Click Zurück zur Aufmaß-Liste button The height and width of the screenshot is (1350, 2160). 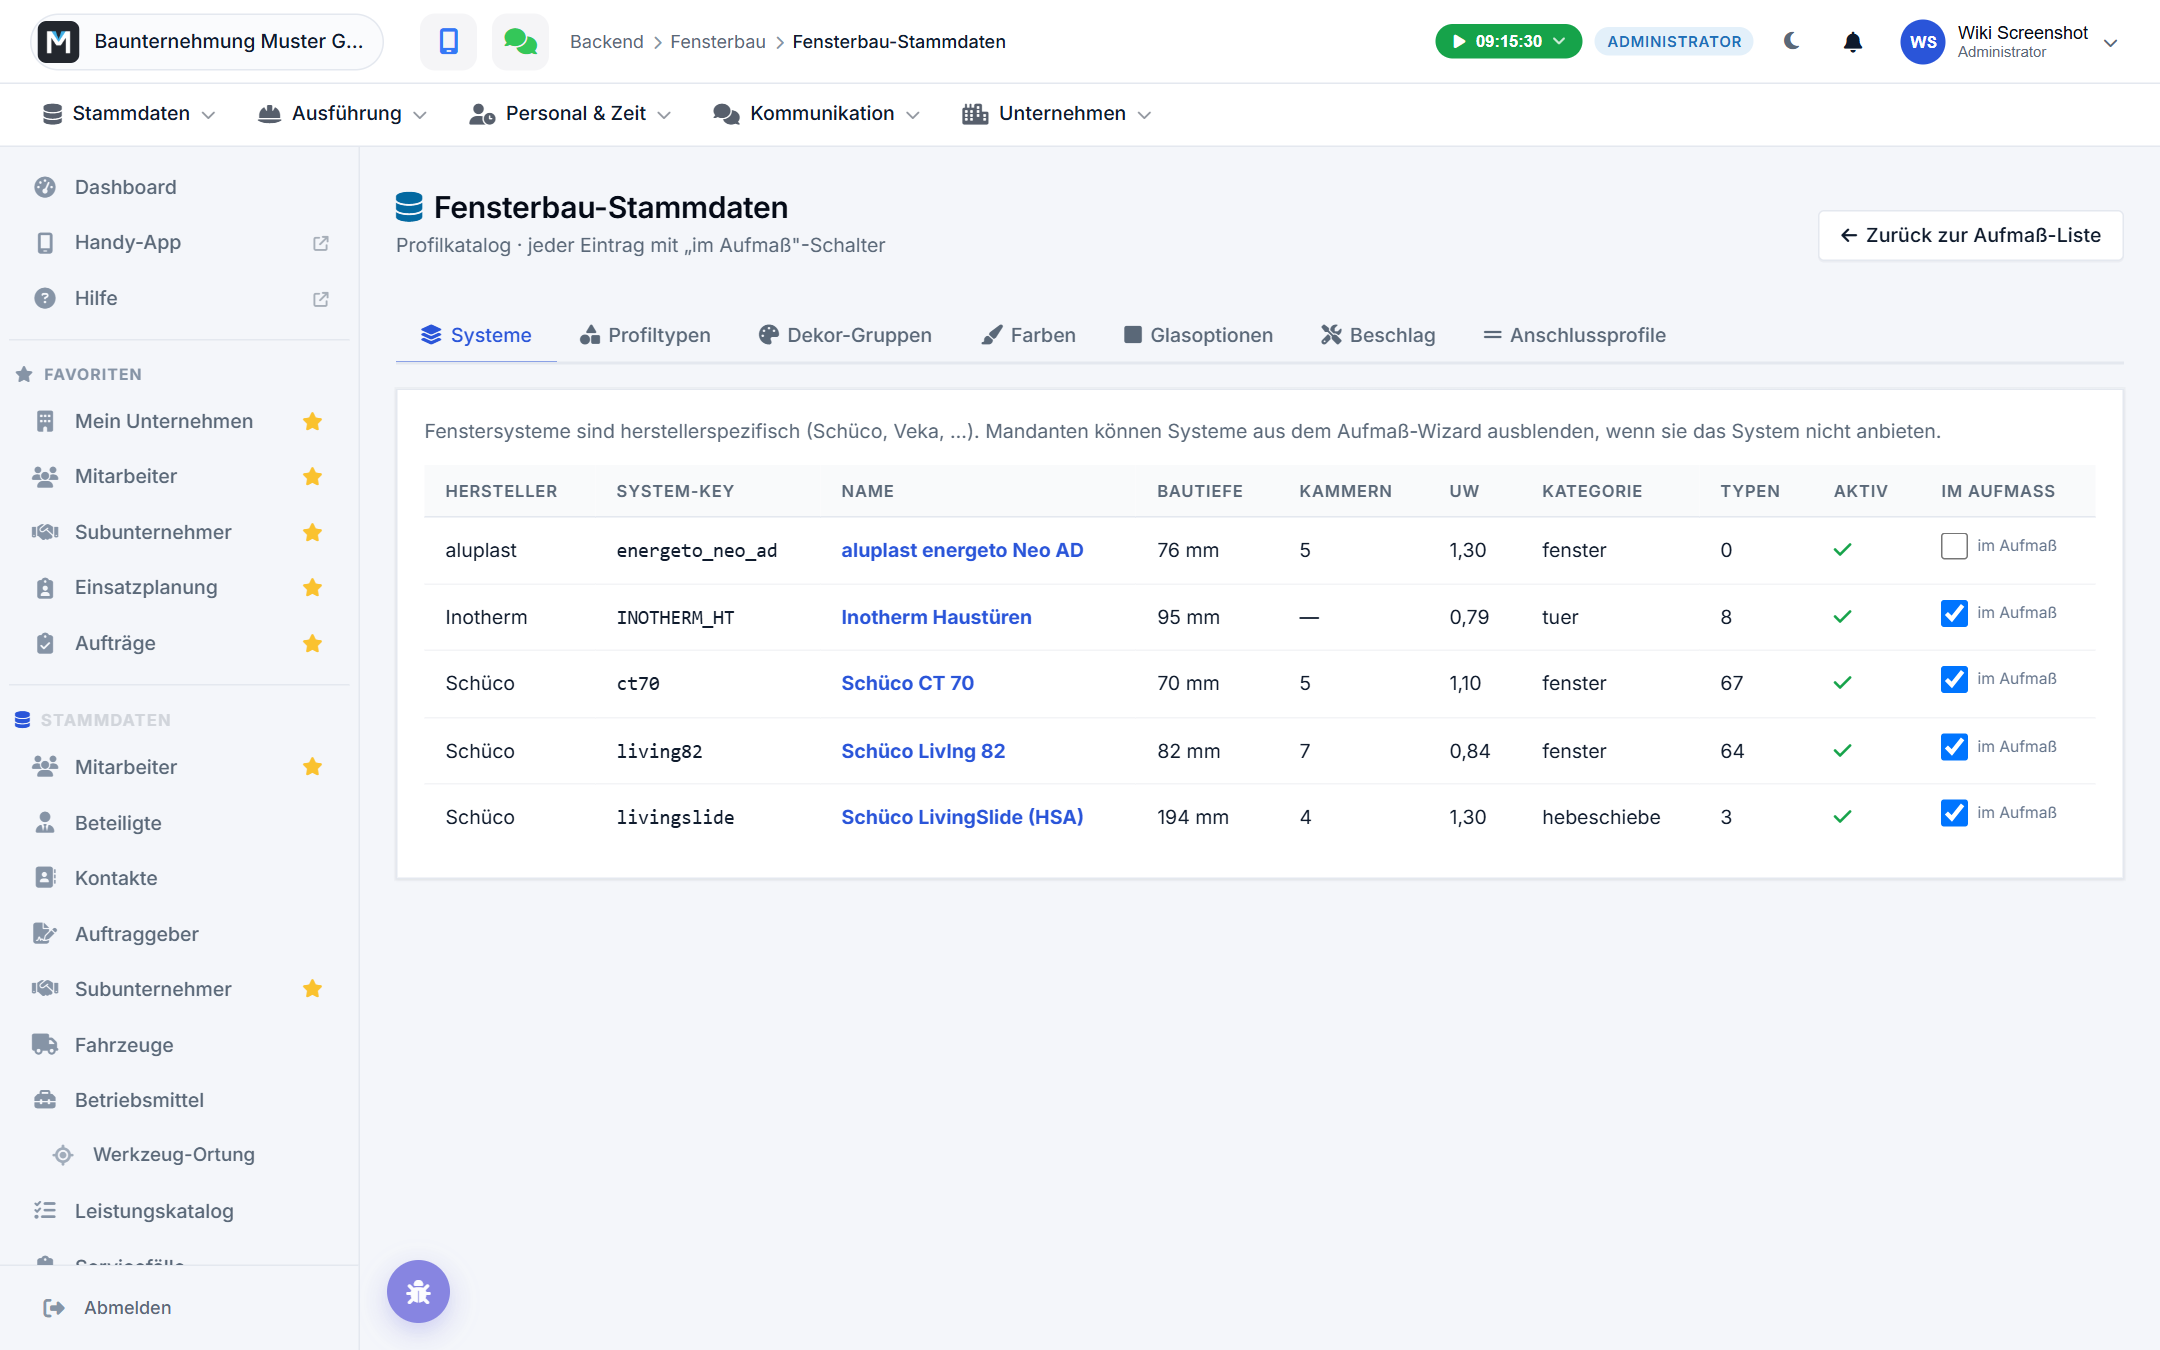tap(1970, 235)
